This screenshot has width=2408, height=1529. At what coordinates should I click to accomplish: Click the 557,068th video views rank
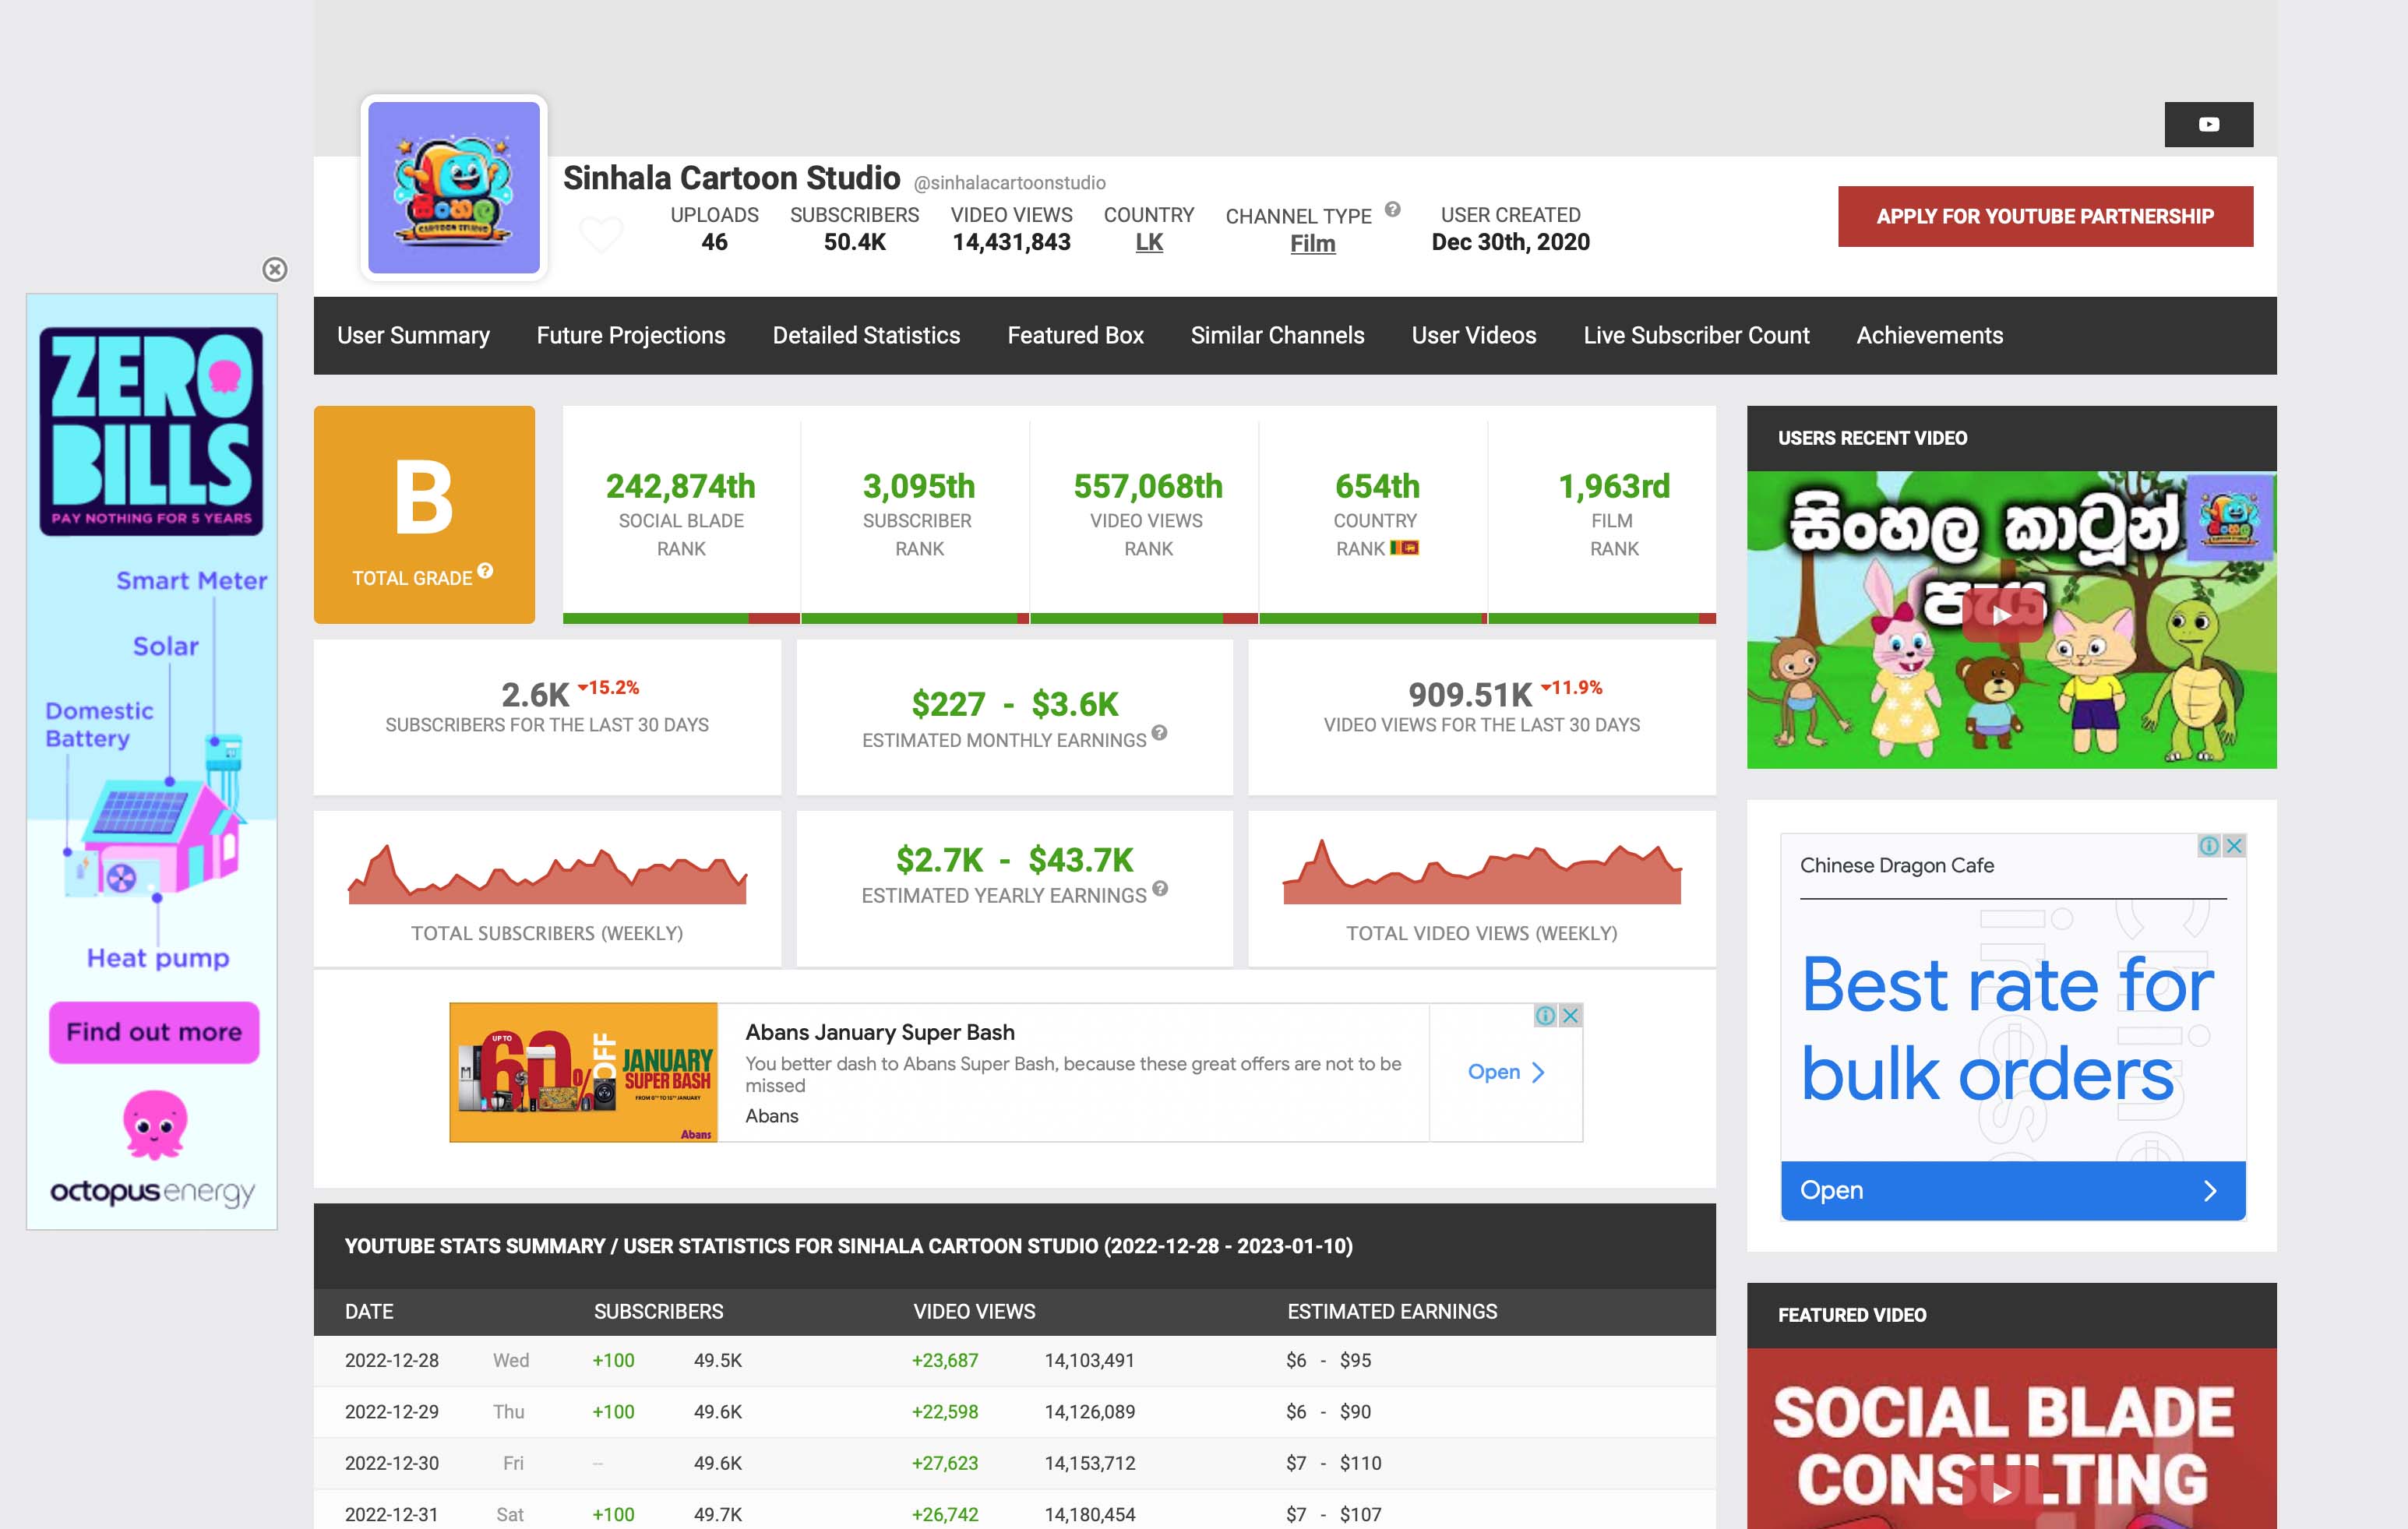[1148, 486]
